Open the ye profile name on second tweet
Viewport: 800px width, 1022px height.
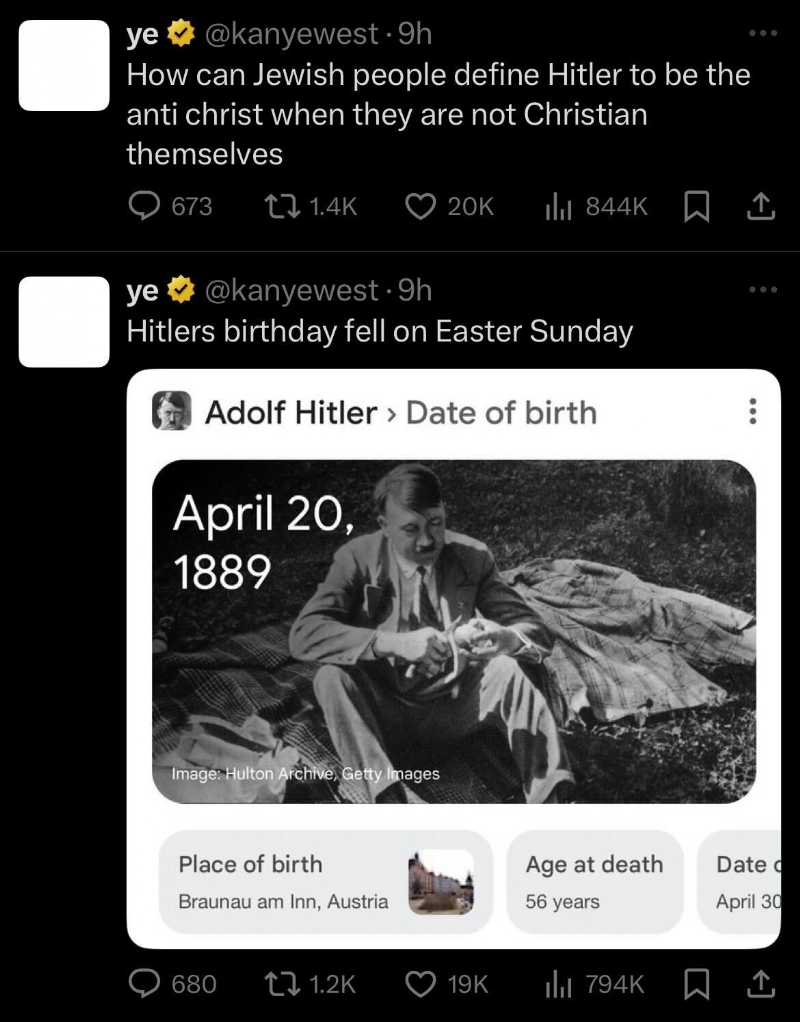(141, 290)
